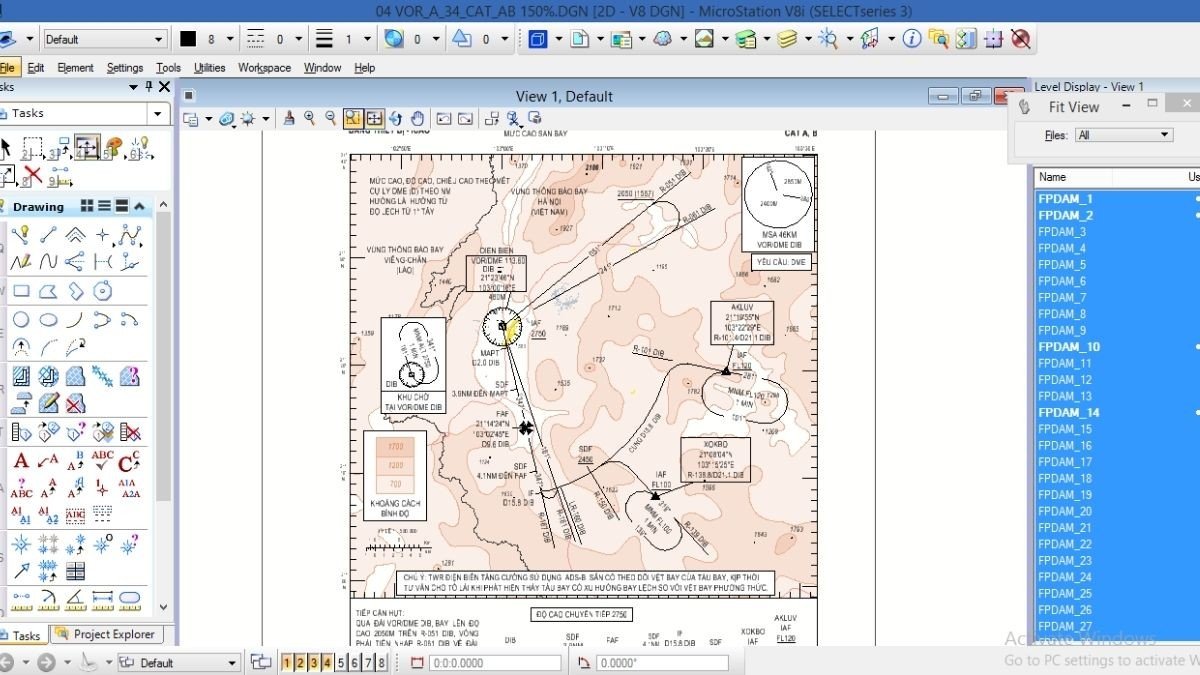This screenshot has height=675, width=1200.
Task: Open the element priority dropdown
Action: tap(505, 39)
